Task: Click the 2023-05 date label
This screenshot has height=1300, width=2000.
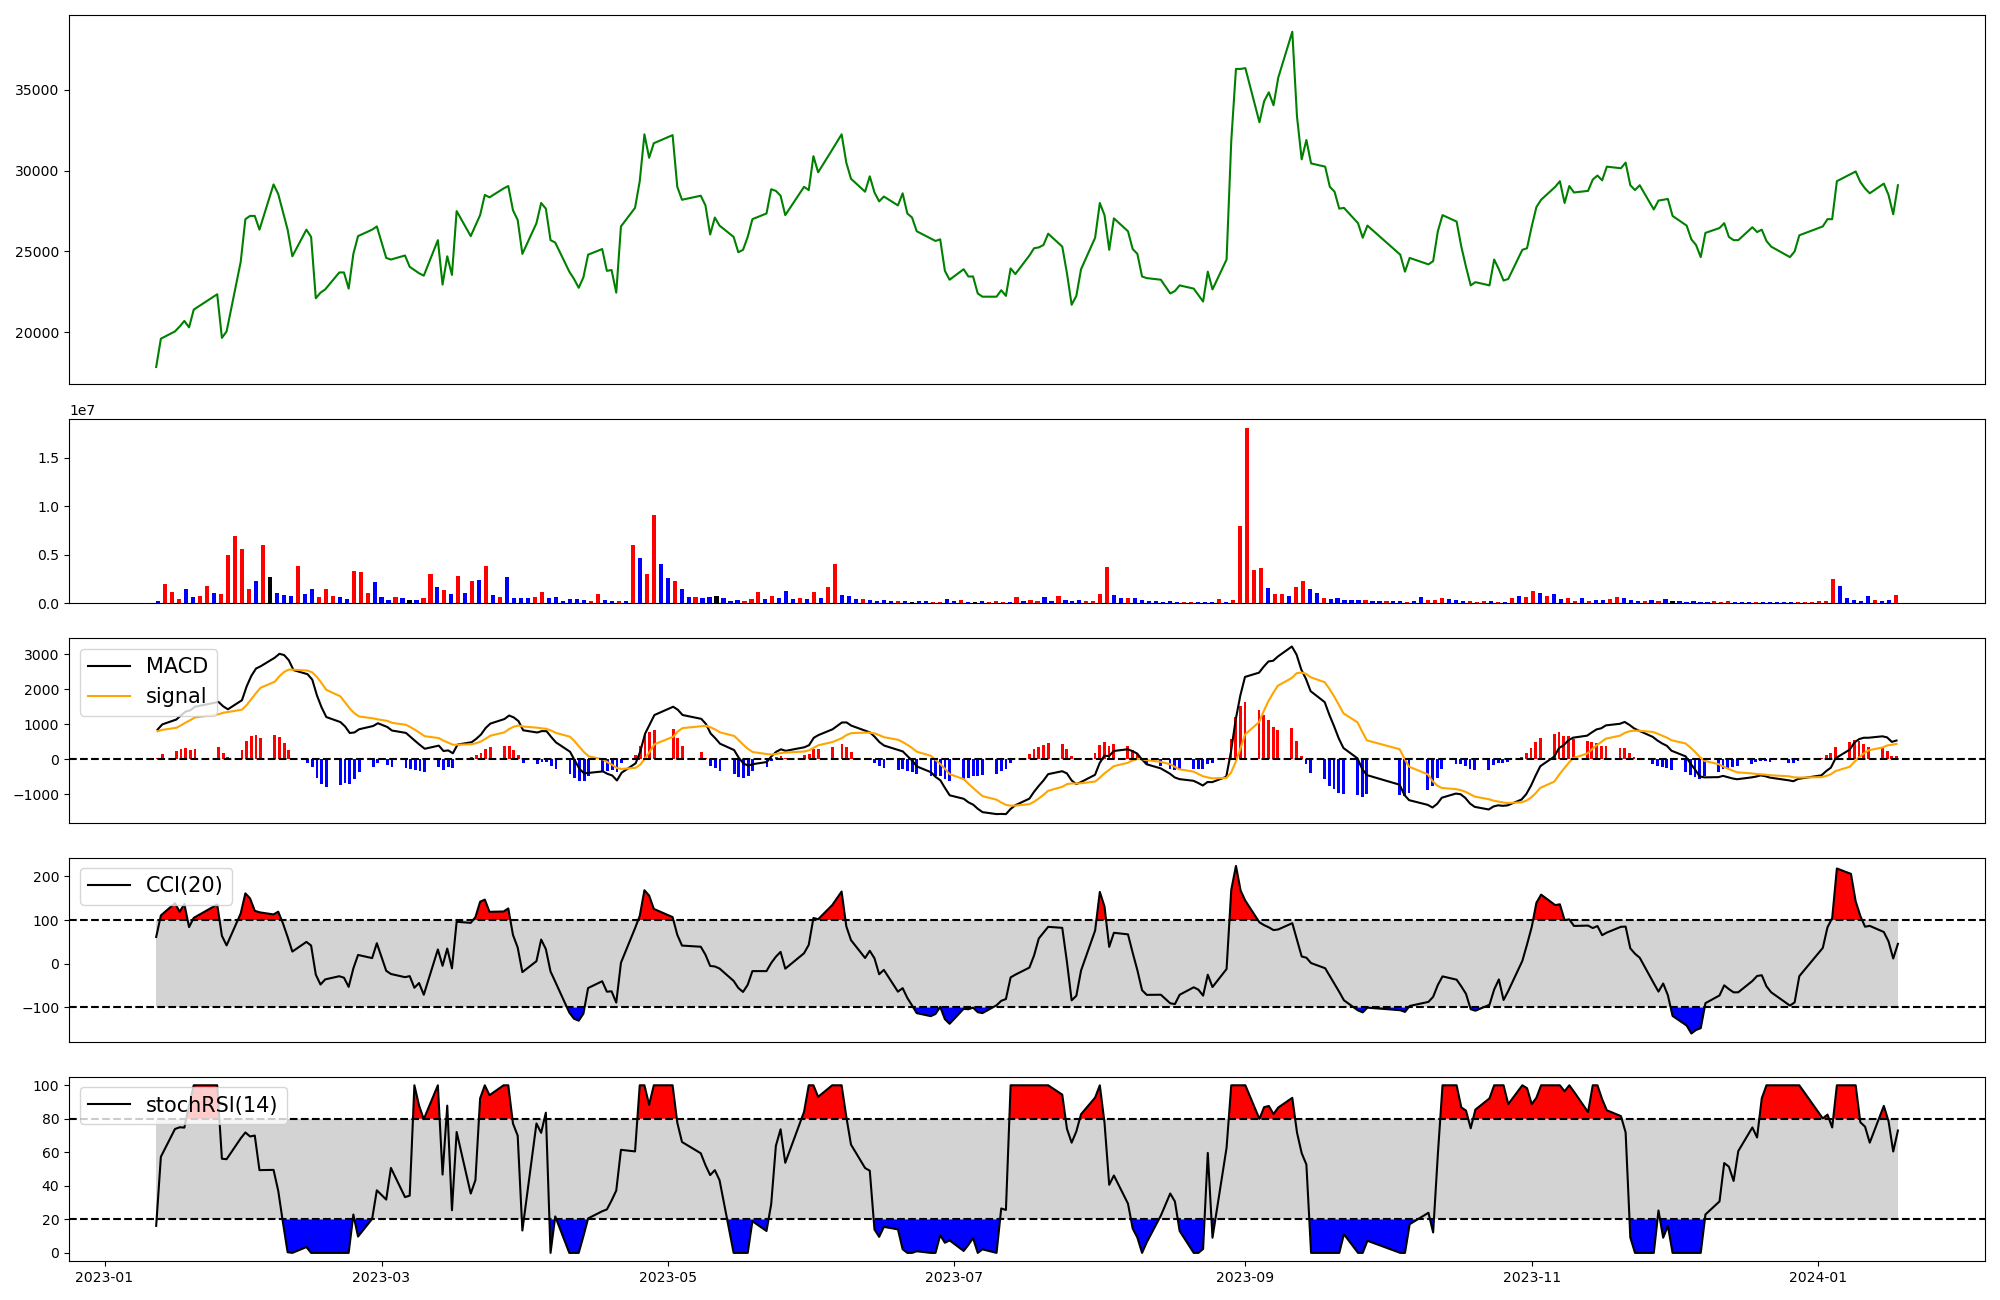Action: [x=668, y=1277]
